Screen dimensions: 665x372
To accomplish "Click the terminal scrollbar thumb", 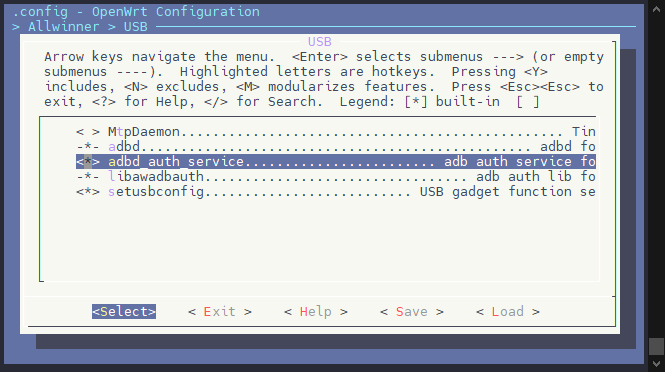I will pos(657,346).
